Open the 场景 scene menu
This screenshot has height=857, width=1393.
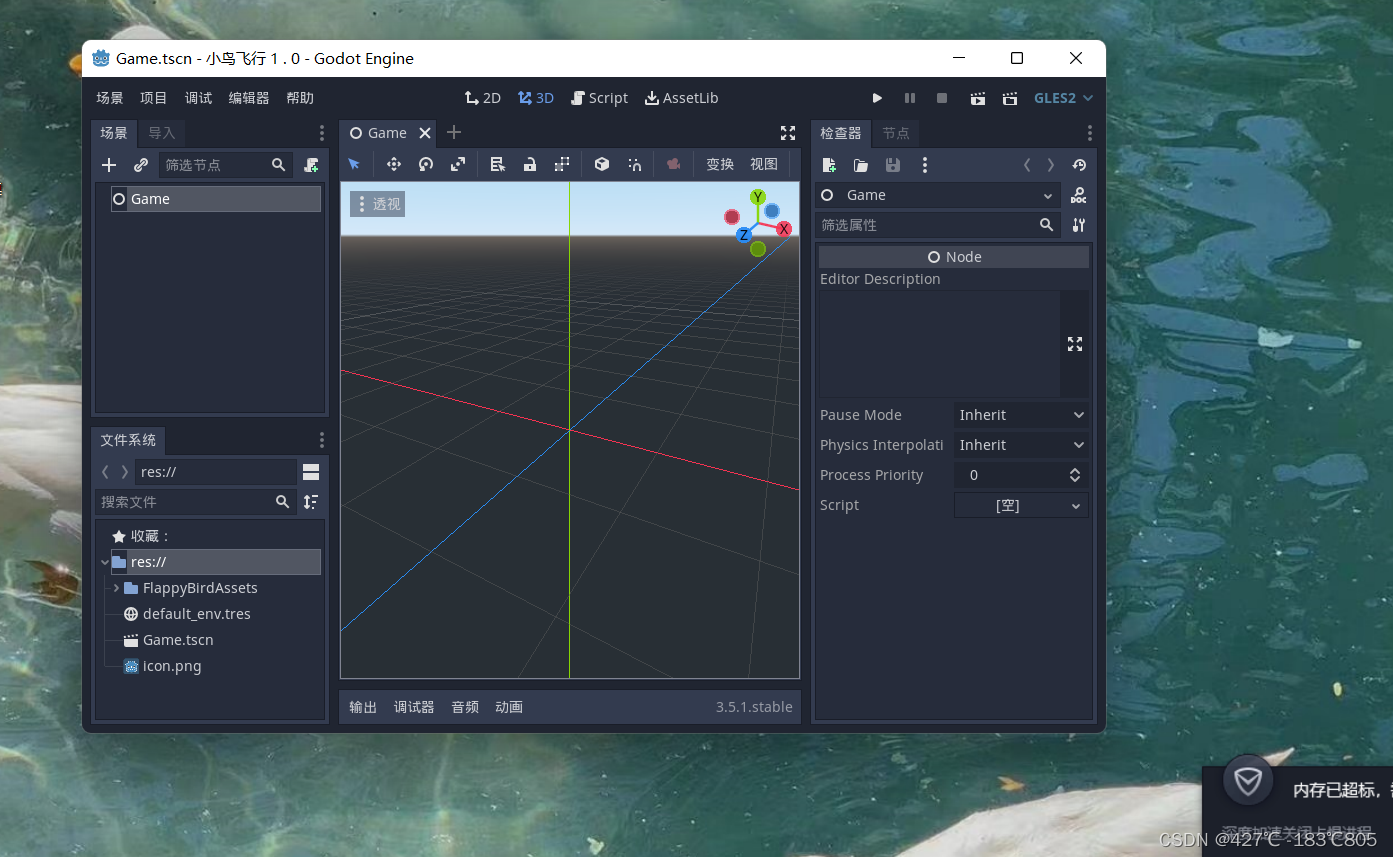[110, 98]
